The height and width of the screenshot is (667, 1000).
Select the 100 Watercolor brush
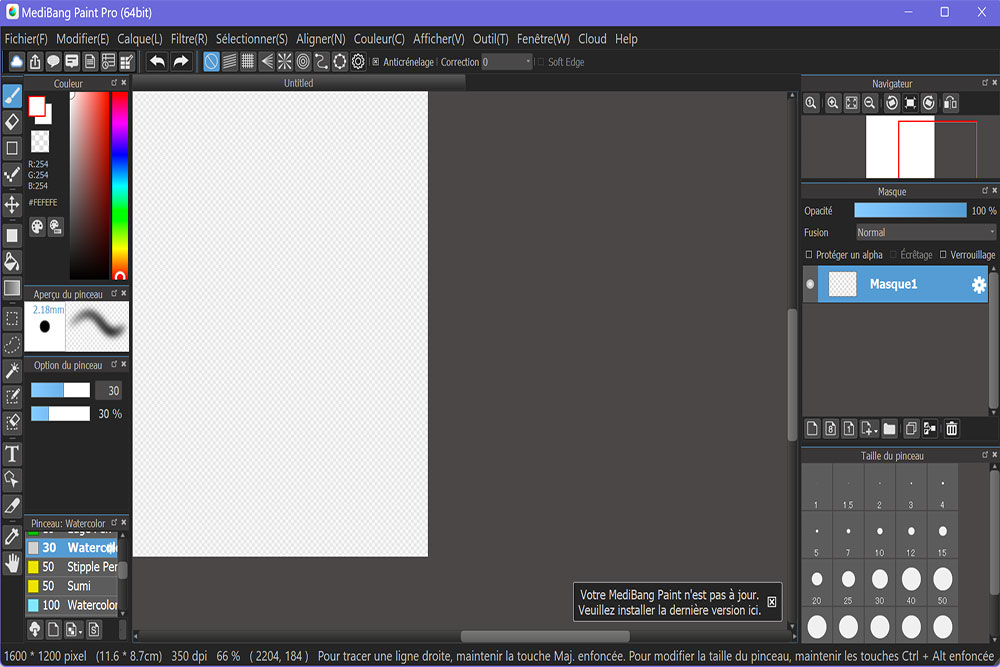[71, 605]
